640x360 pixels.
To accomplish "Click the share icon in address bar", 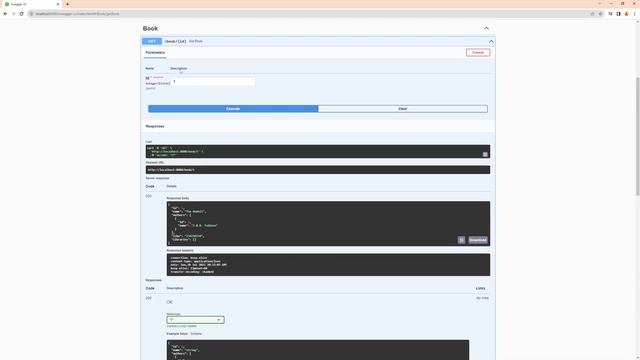I will coord(592,13).
